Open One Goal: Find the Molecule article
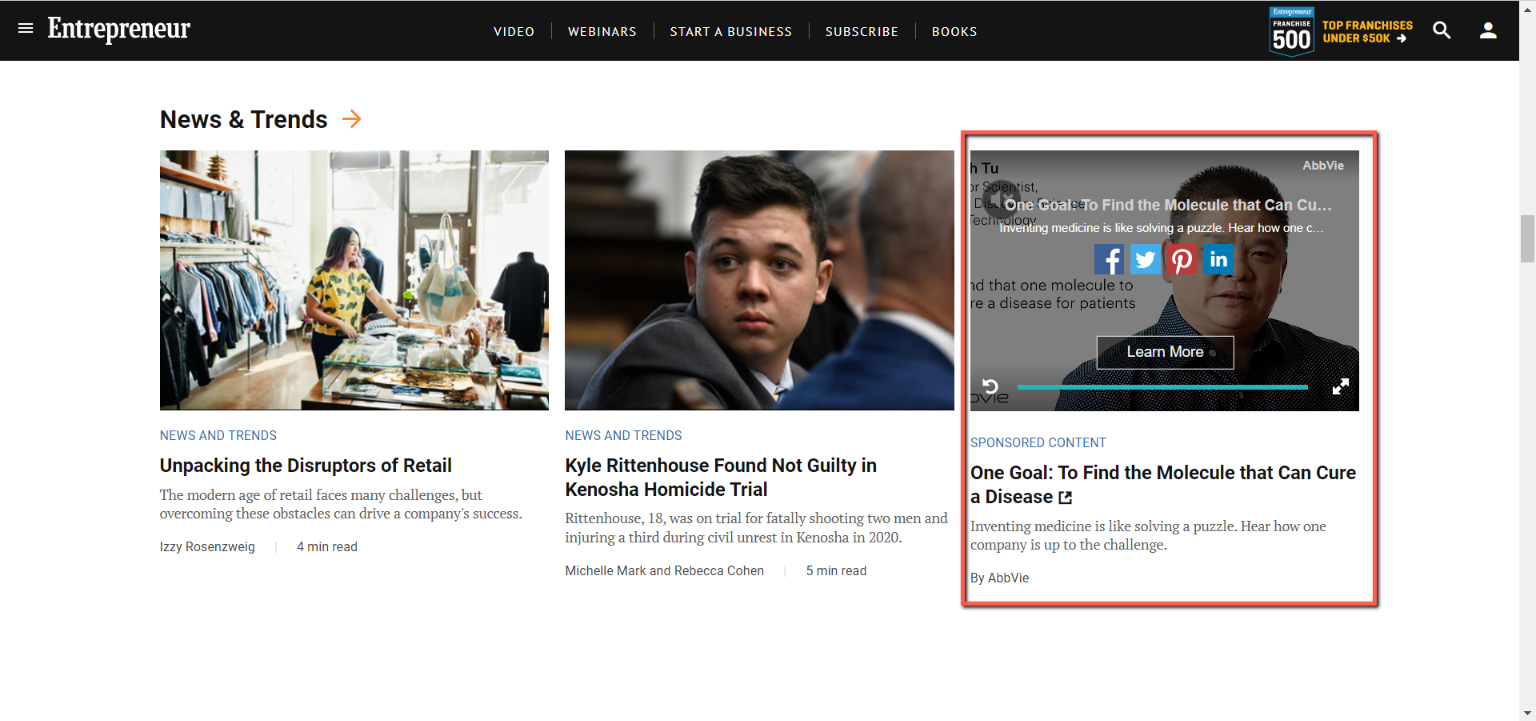Image resolution: width=1536 pixels, height=721 pixels. (1163, 485)
